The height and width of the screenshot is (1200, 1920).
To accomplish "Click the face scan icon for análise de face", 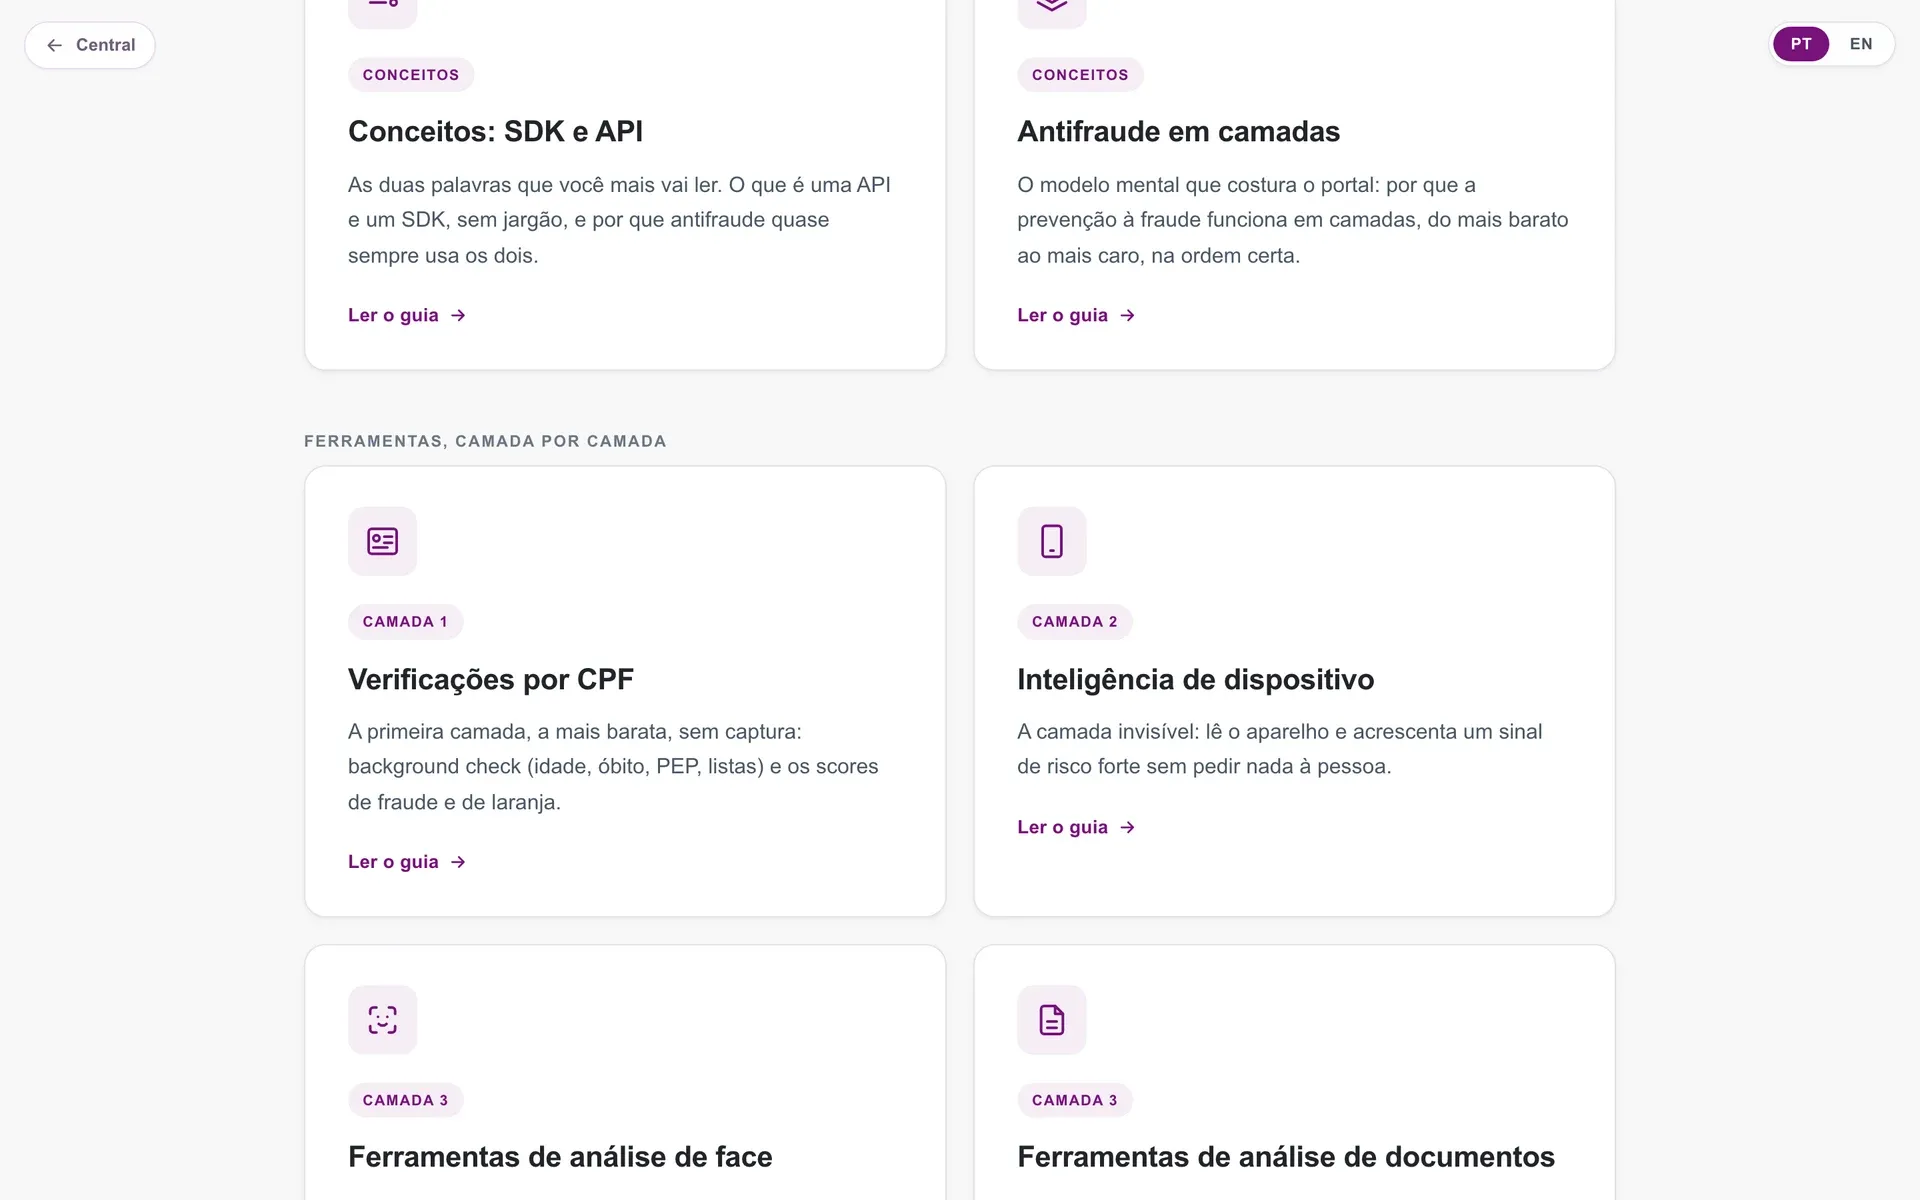I will pos(382,1020).
